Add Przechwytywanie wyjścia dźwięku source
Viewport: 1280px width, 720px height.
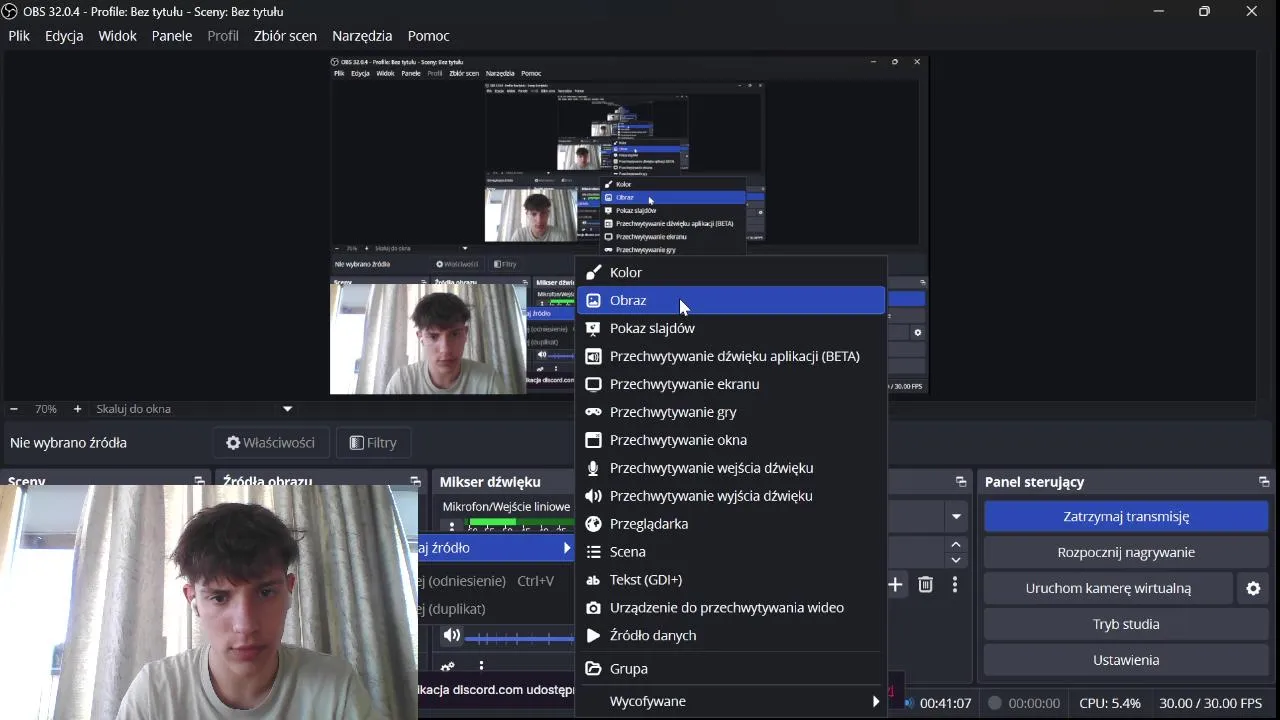[731, 496]
